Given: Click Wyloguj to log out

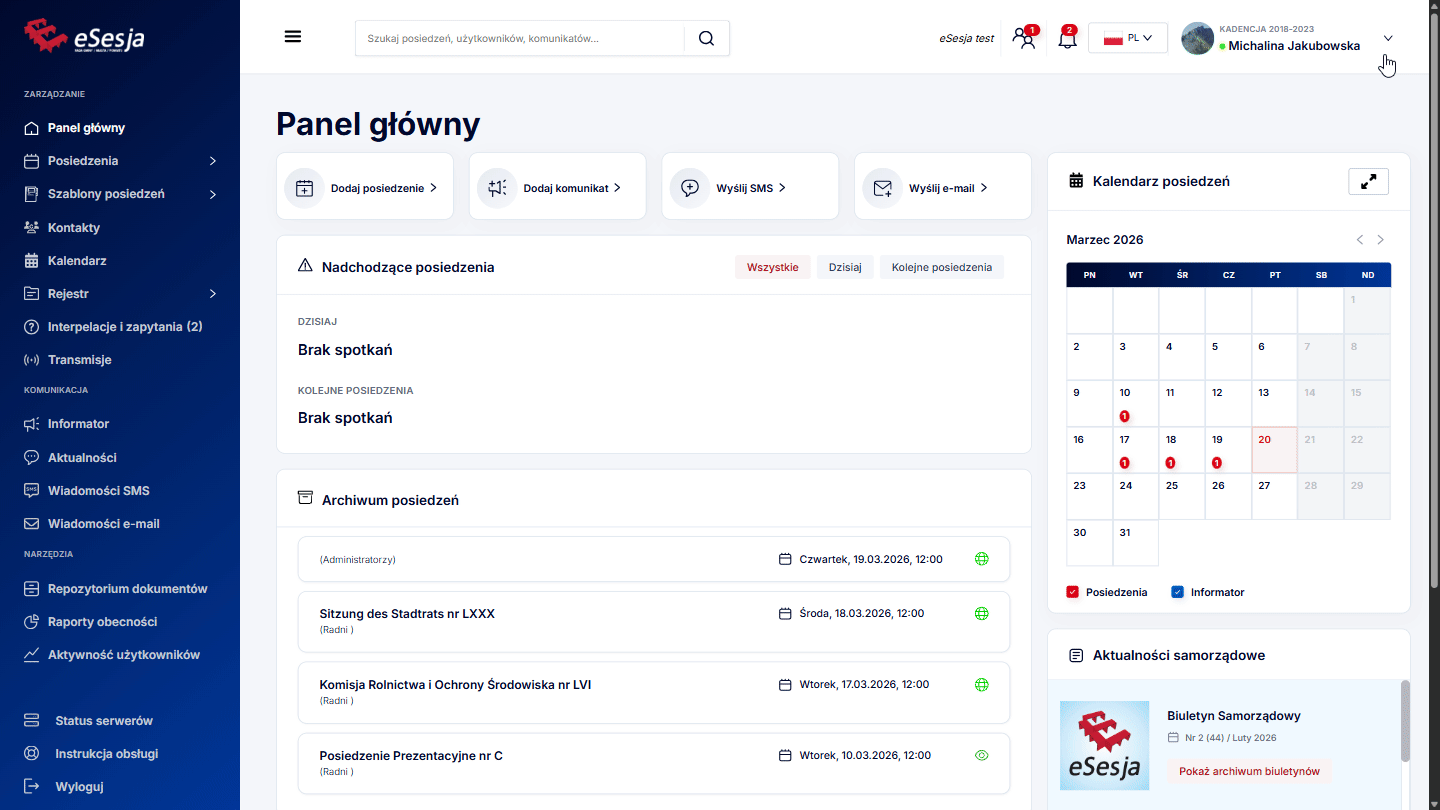Looking at the screenshot, I should [x=79, y=786].
